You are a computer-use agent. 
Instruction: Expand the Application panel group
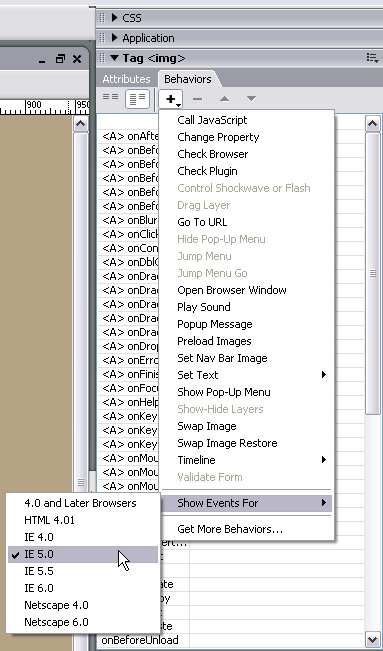115,38
